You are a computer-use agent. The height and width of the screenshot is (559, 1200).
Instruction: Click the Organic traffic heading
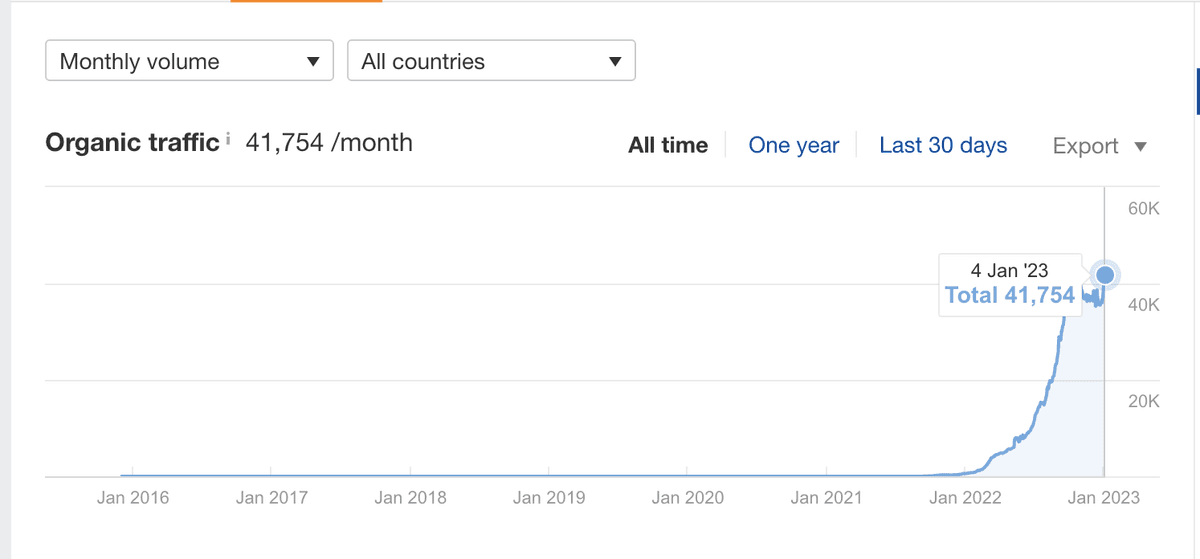pyautogui.click(x=132, y=142)
